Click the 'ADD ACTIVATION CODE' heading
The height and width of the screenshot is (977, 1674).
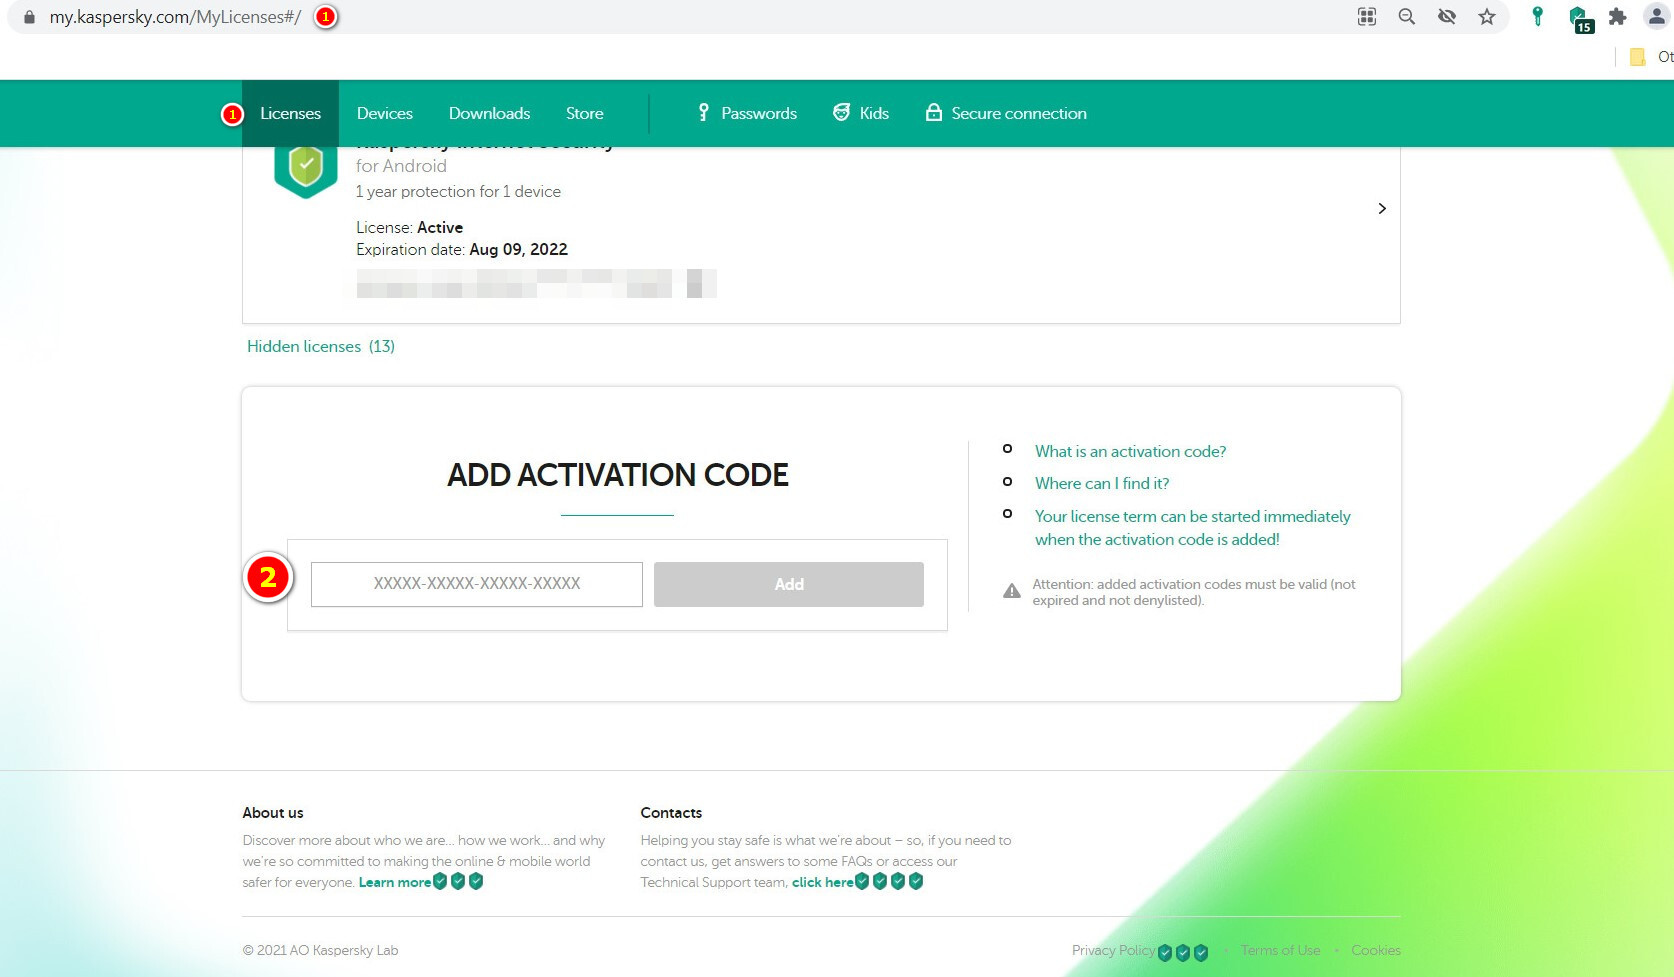point(618,475)
